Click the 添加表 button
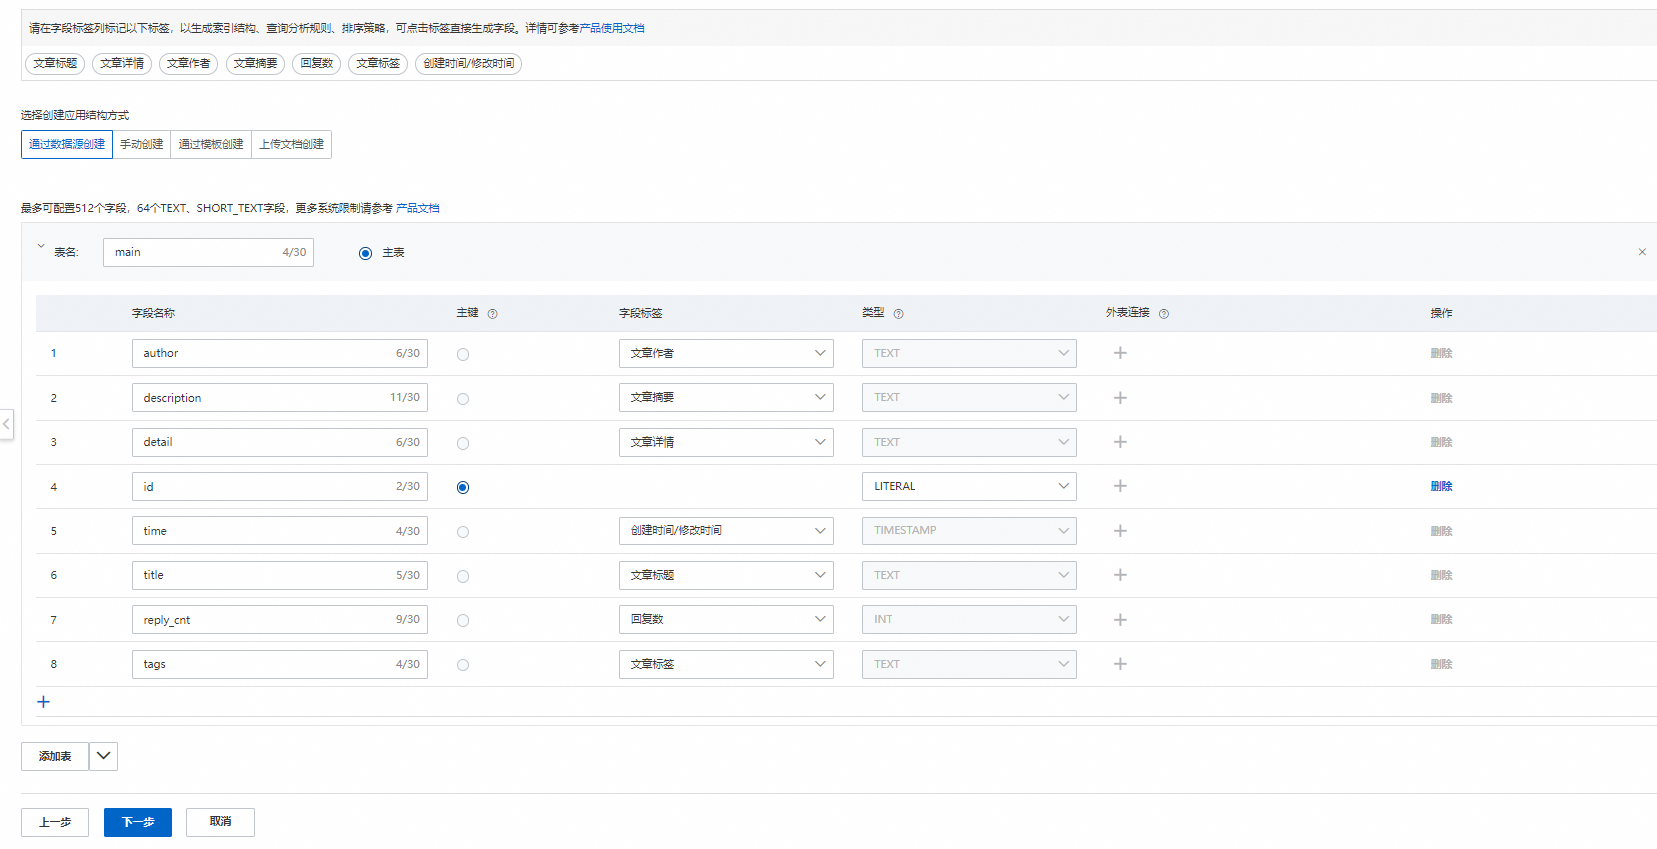 click(55, 756)
